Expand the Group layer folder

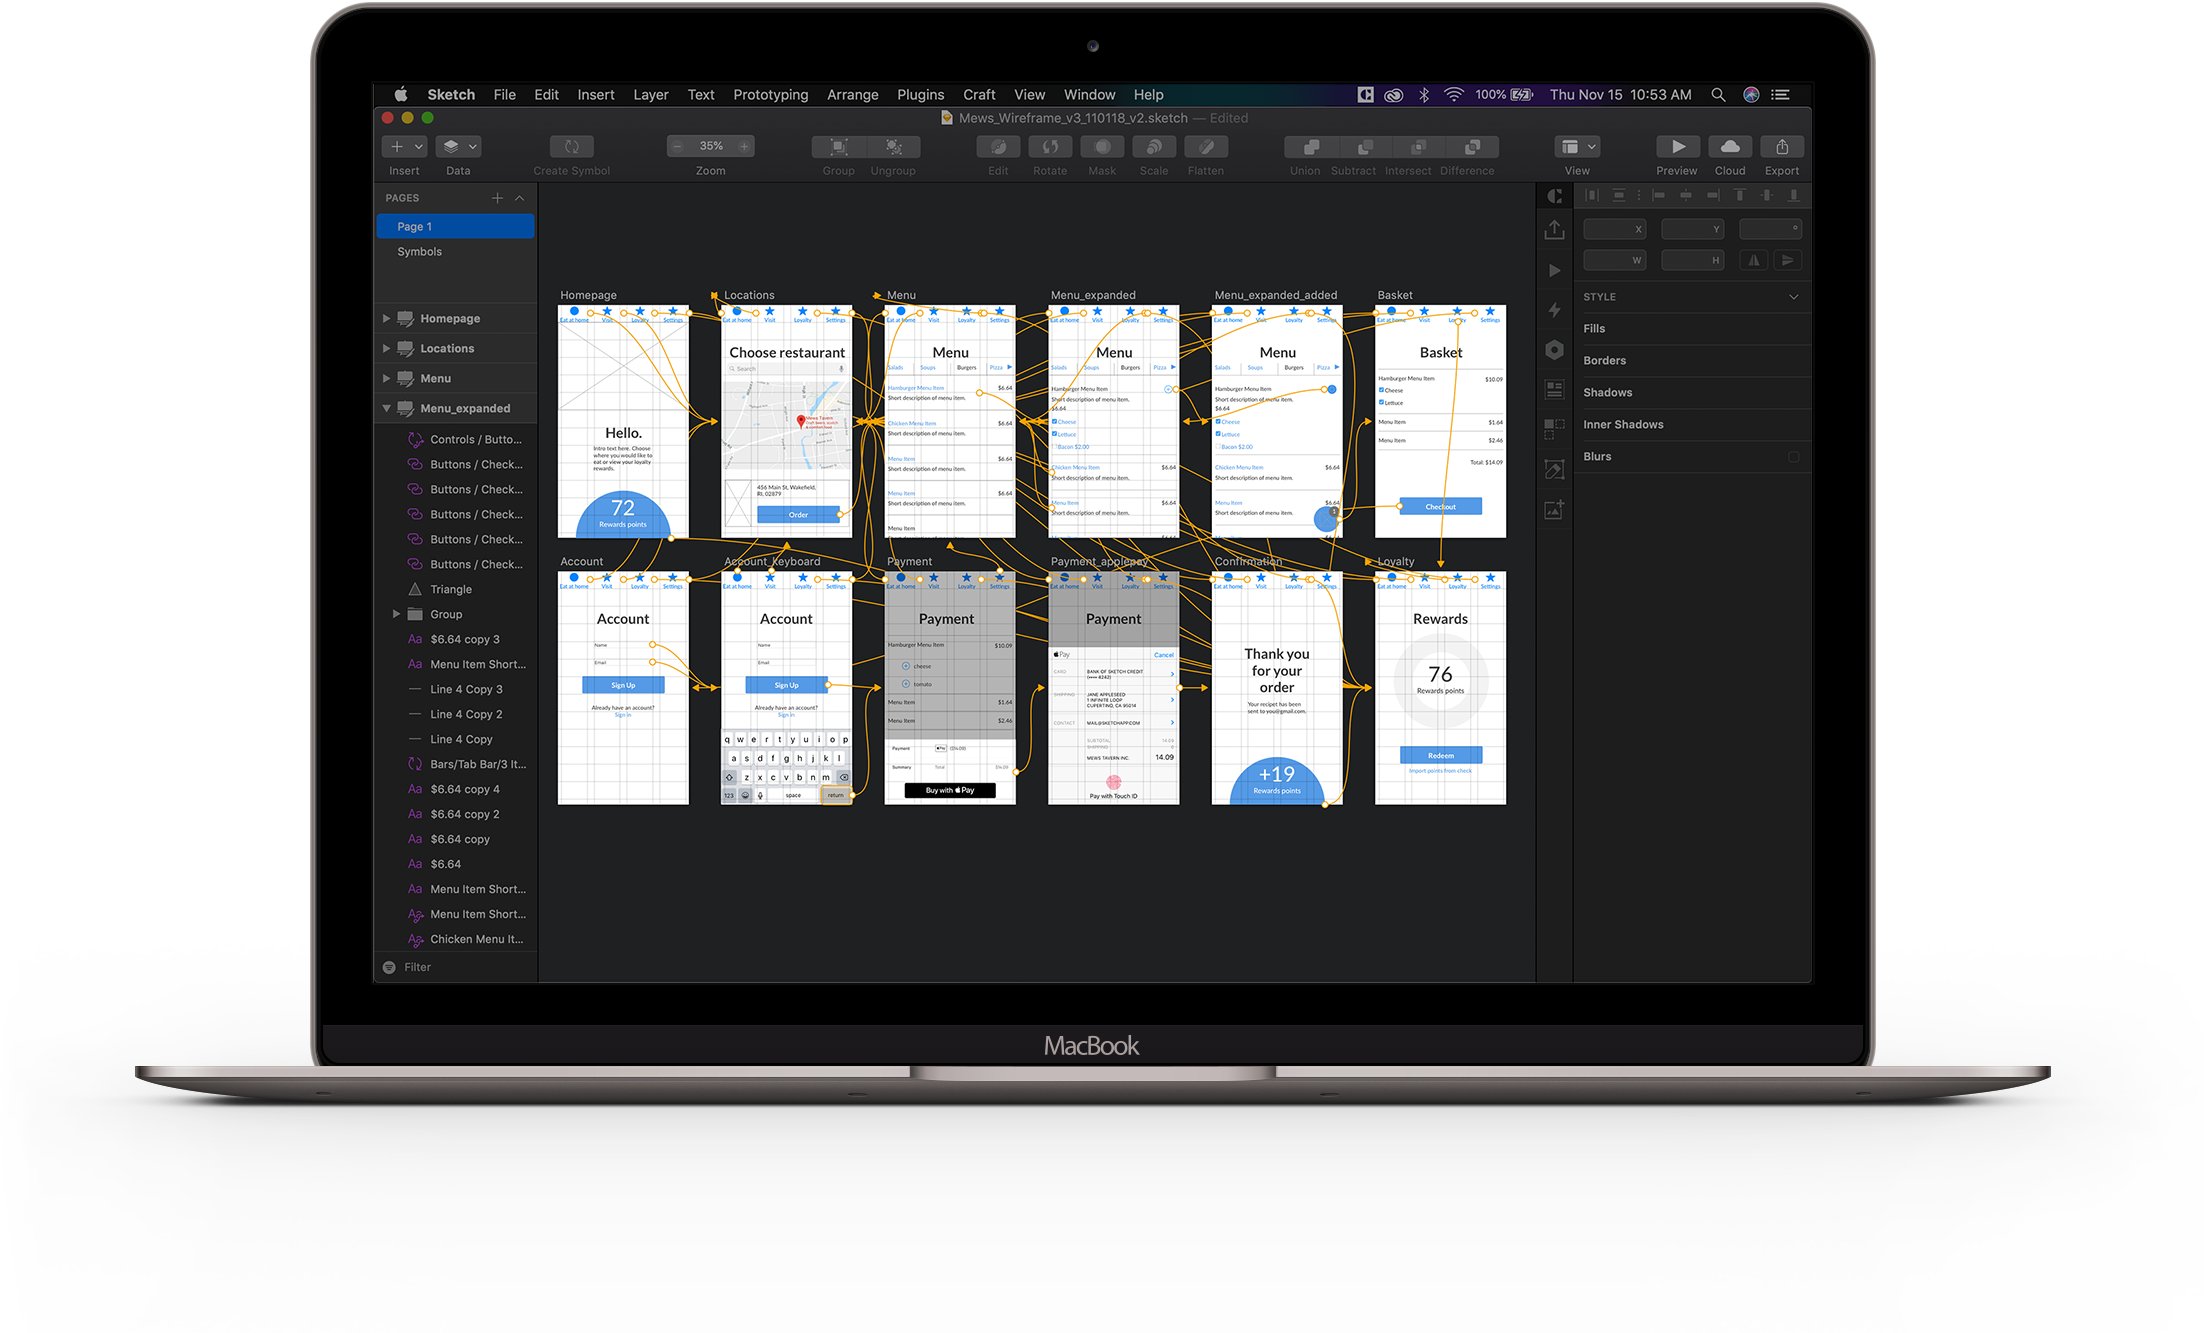pos(396,614)
